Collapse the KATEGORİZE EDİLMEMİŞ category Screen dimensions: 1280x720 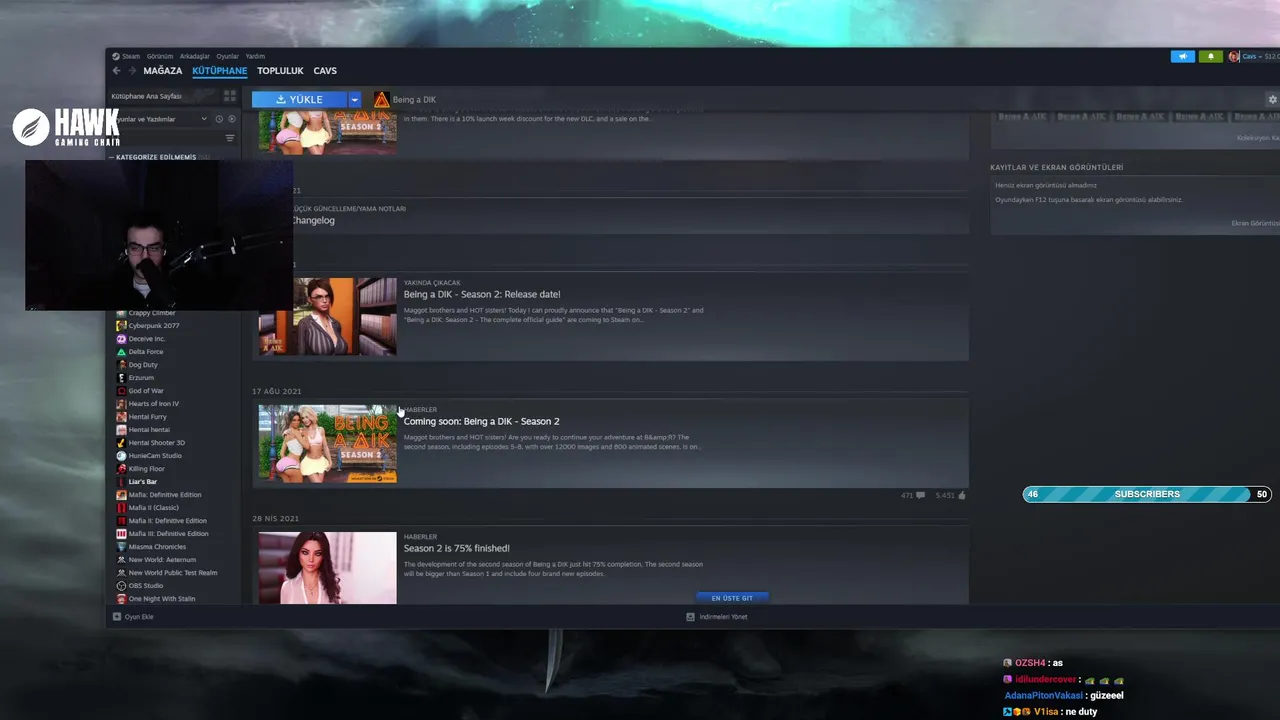point(156,157)
